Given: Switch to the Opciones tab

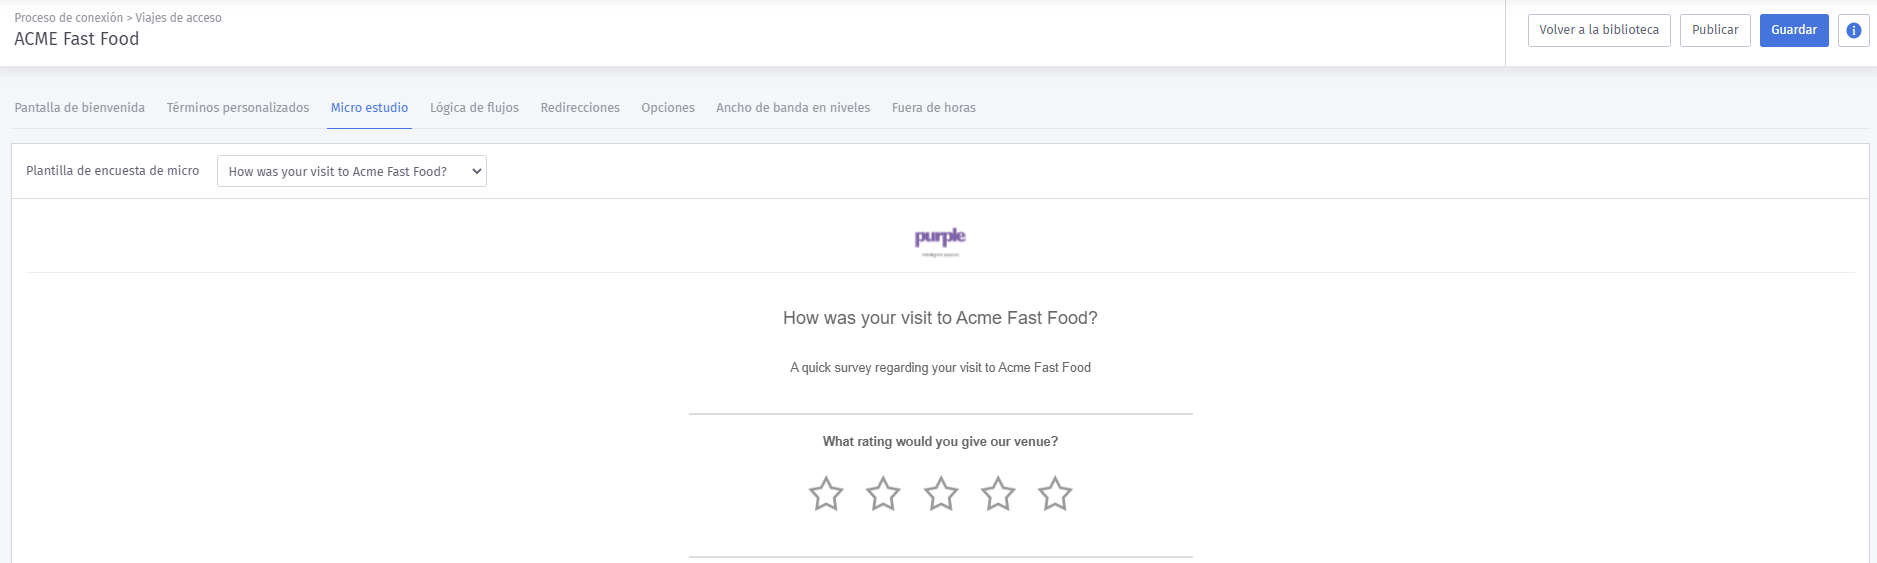Looking at the screenshot, I should click(x=668, y=108).
